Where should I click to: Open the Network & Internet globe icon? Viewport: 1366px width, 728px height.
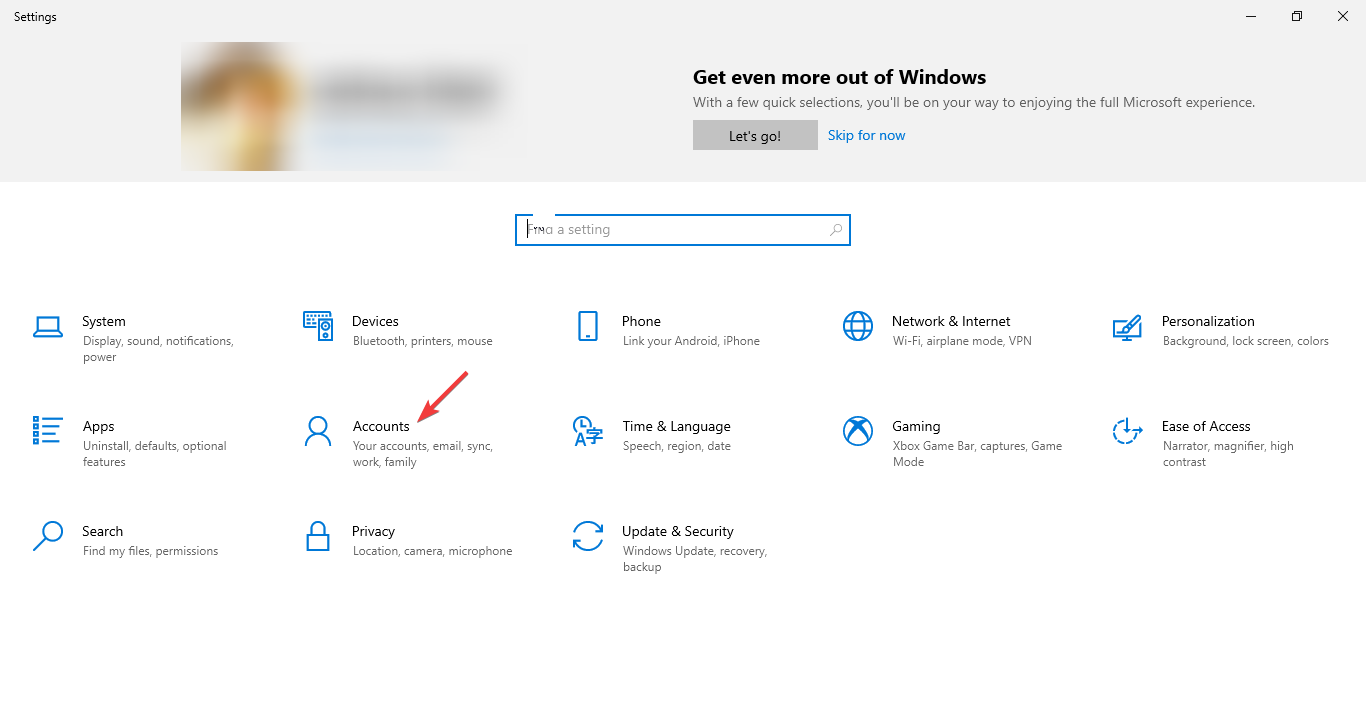click(858, 326)
